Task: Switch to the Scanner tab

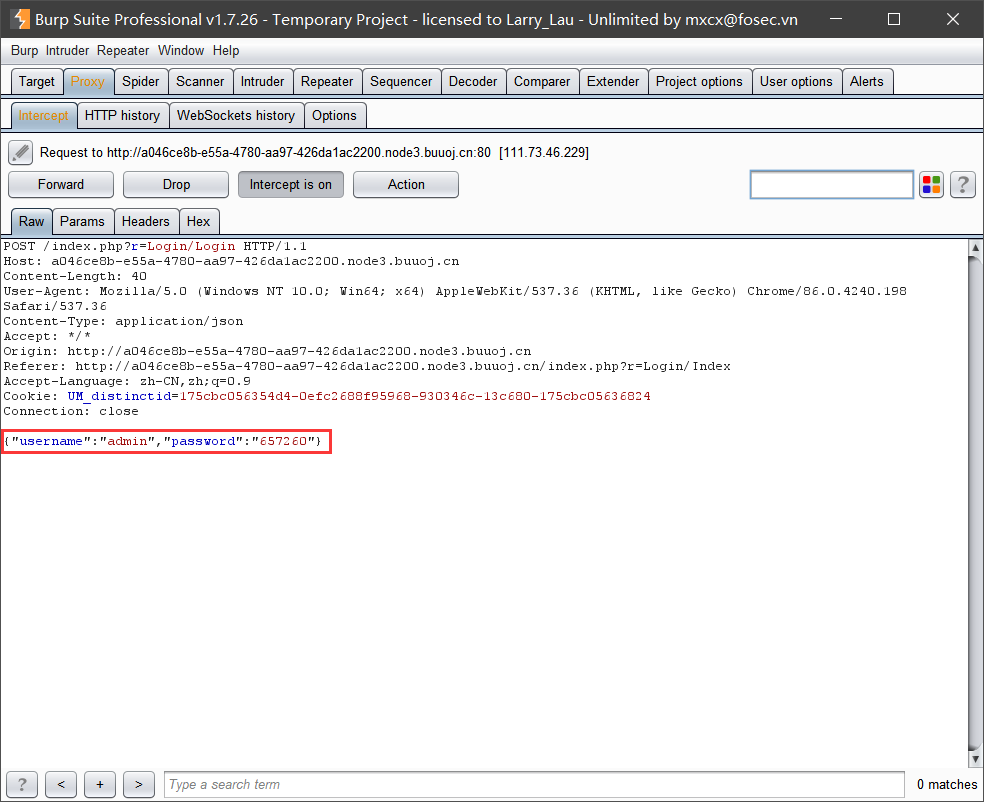Action: (x=200, y=82)
